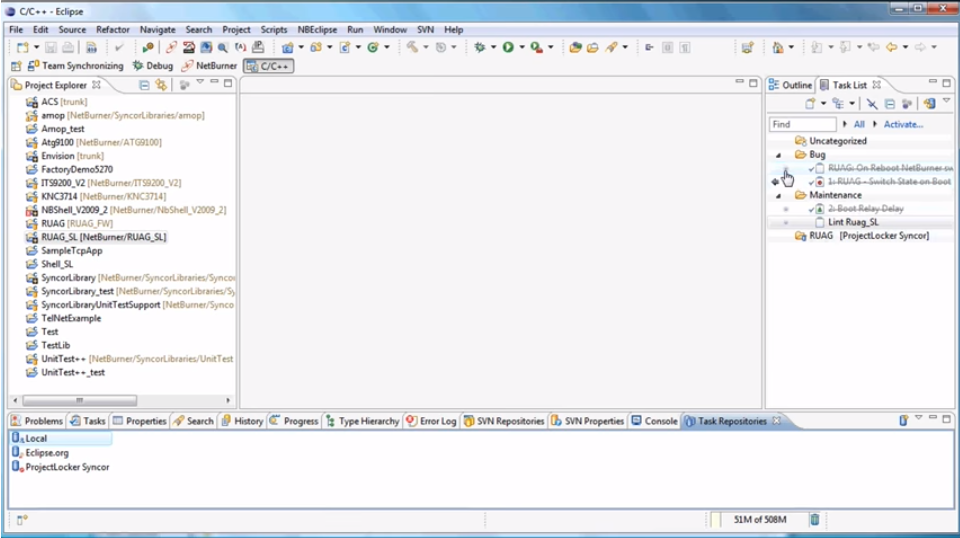Open the Run button dropdown arrow

point(522,47)
